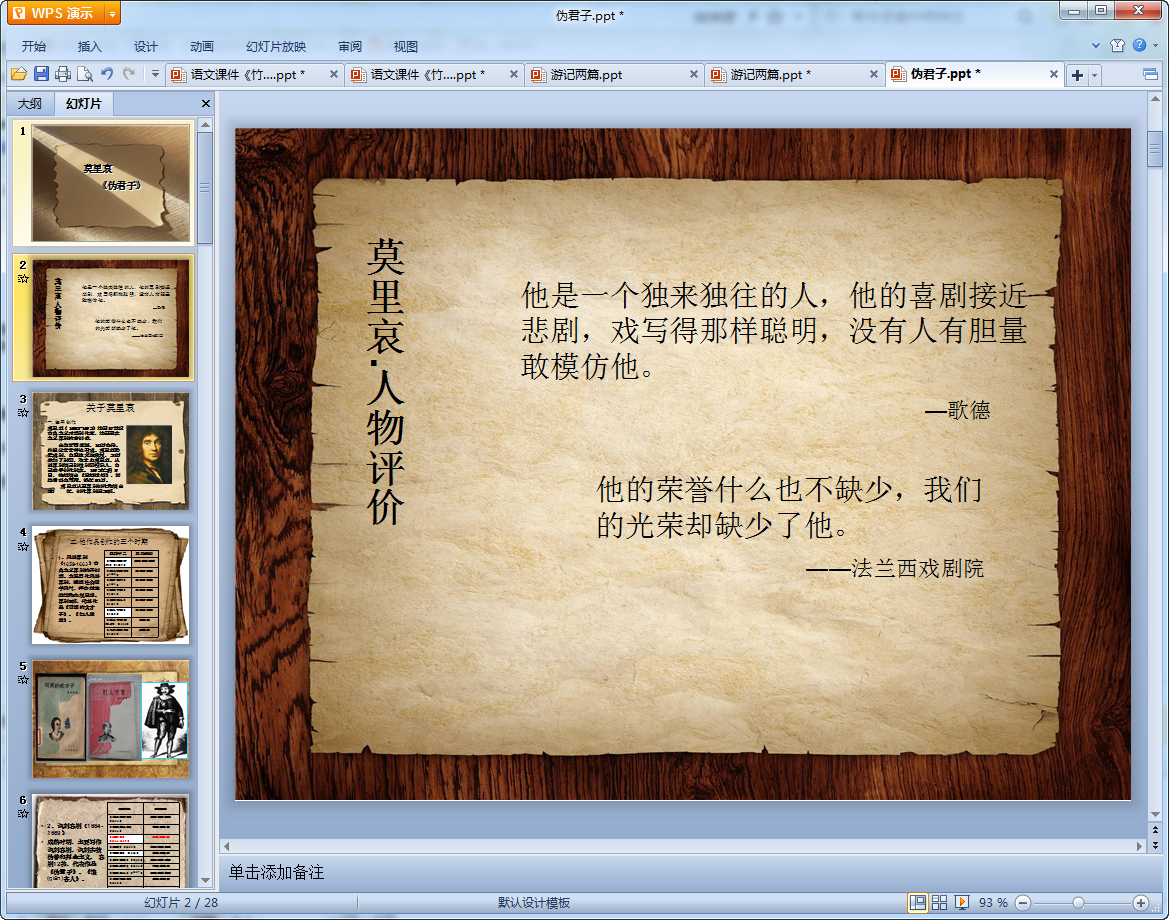Click the 法兰西戏剧院 attribution text
The image size is (1169, 920).
click(895, 568)
